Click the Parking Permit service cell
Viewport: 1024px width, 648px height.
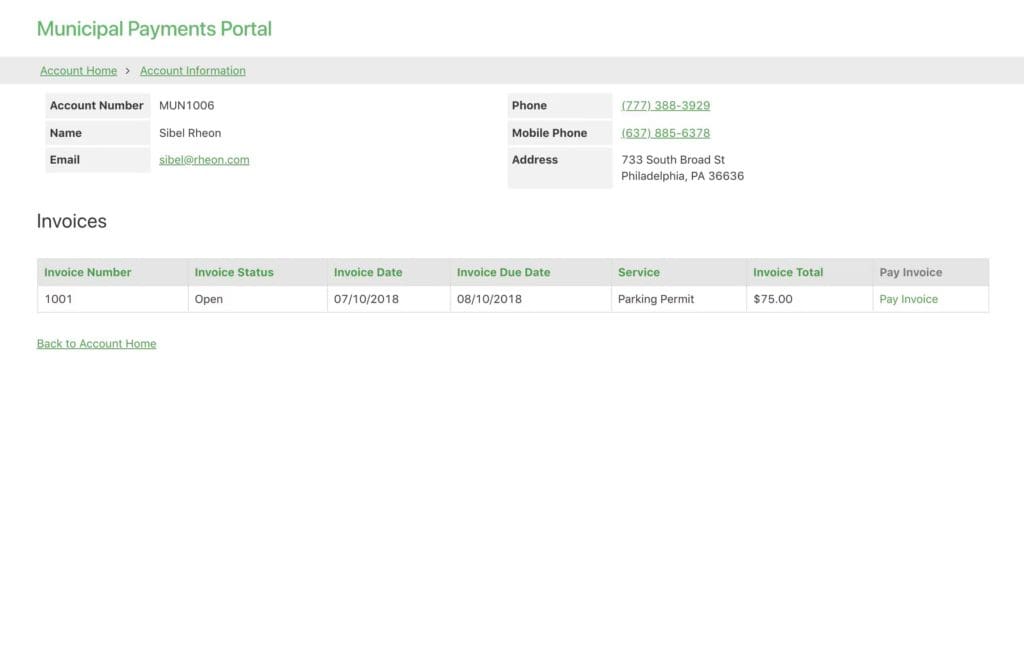tap(656, 299)
